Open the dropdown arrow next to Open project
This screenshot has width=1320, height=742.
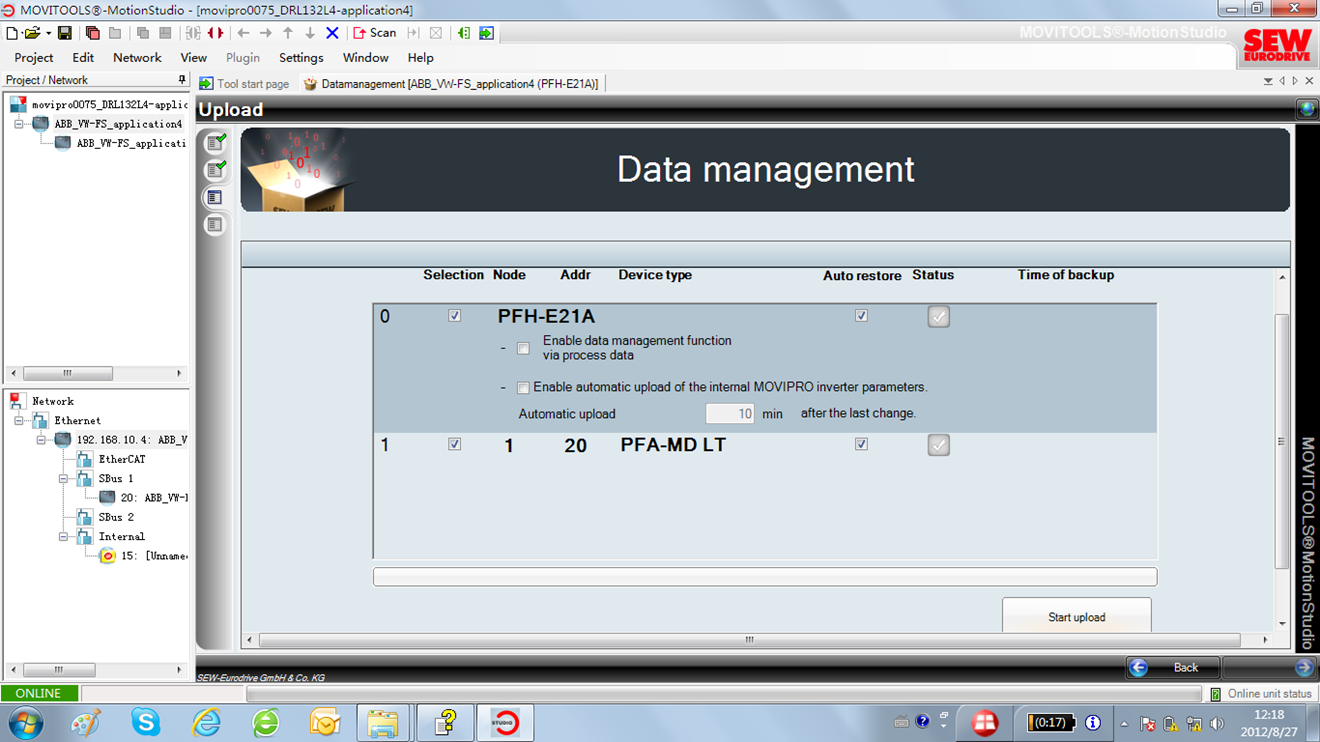click(48, 33)
